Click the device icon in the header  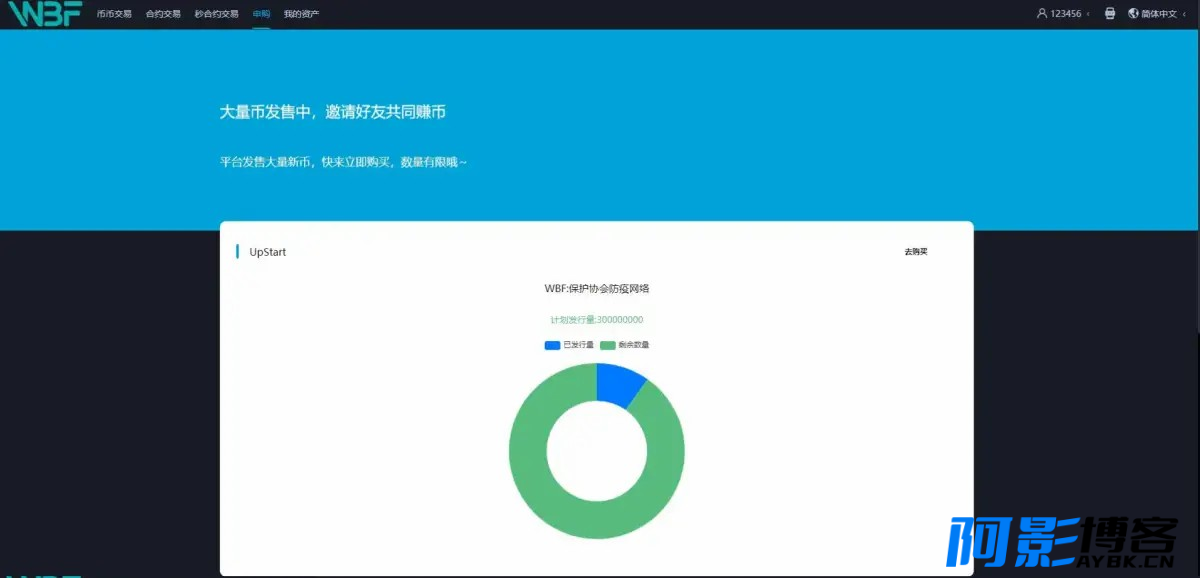(1109, 14)
